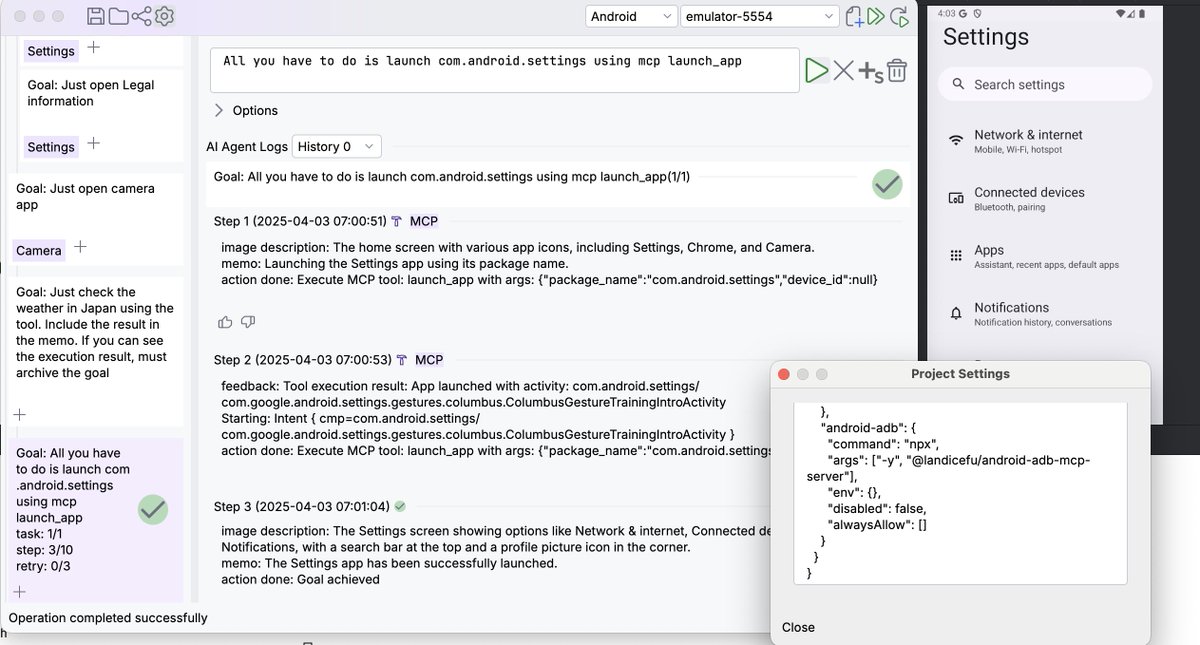Image resolution: width=1200 pixels, height=645 pixels.
Task: Delete goal using trash icon
Action: 897,70
